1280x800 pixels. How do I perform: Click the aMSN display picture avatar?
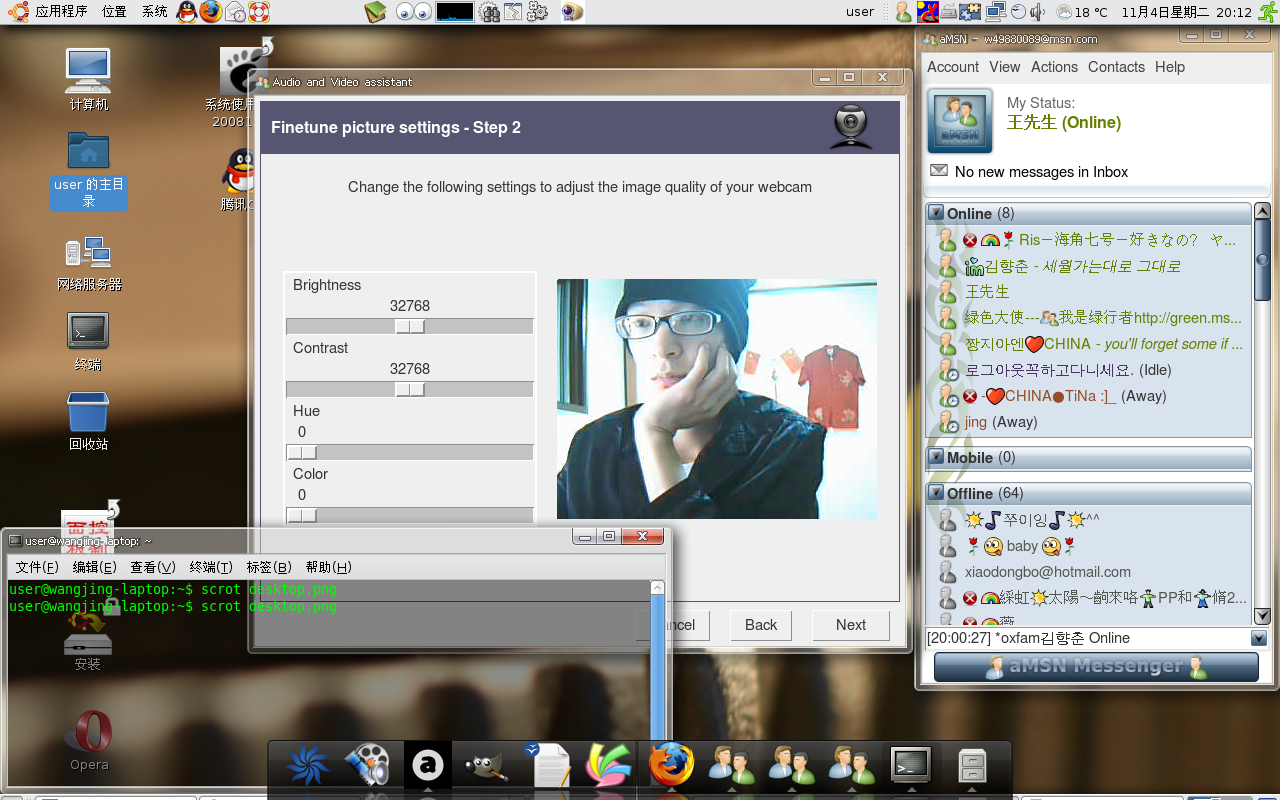(x=960, y=121)
